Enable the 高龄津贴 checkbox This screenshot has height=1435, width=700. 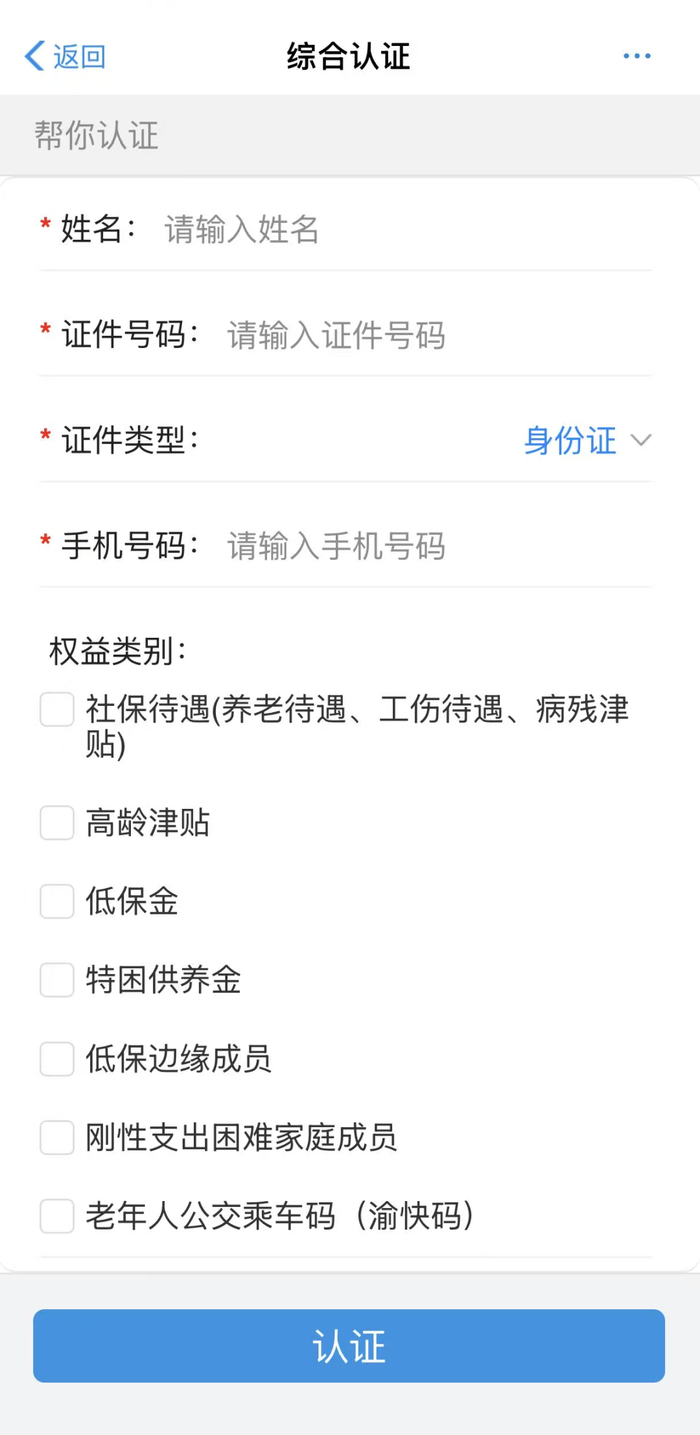pos(57,823)
